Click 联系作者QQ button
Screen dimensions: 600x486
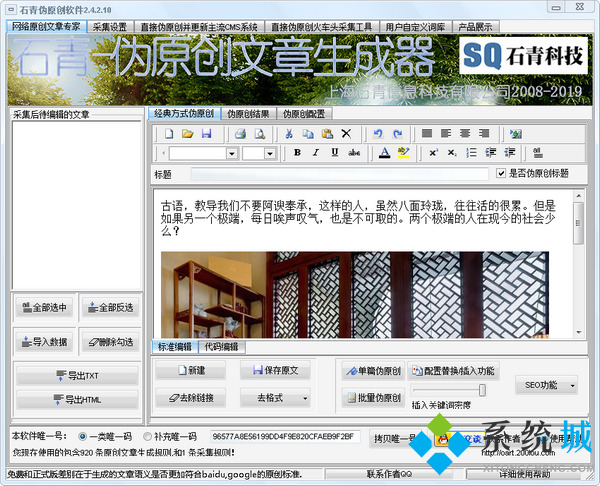(x=389, y=475)
